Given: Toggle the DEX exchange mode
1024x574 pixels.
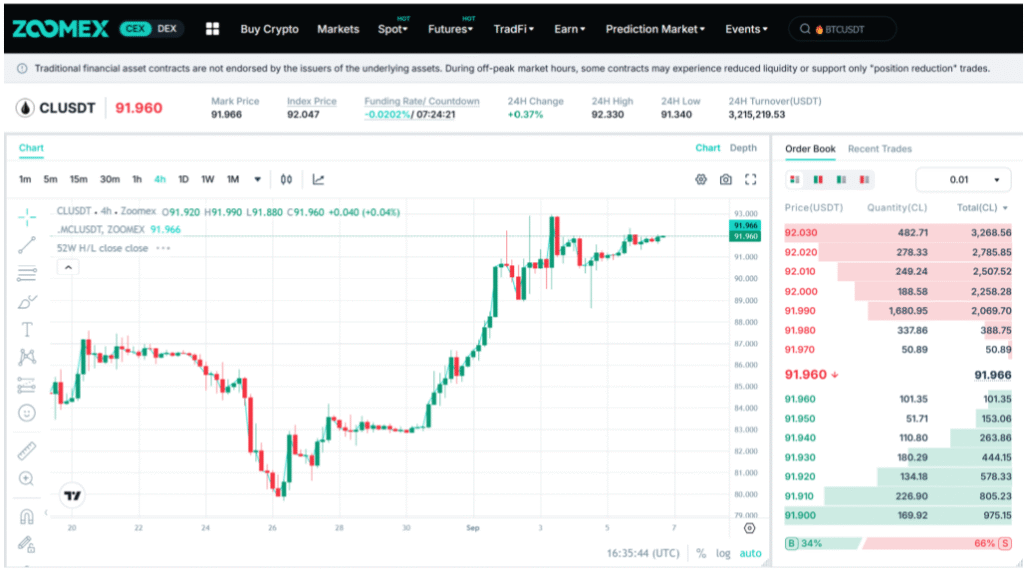Looking at the screenshot, I should [167, 29].
